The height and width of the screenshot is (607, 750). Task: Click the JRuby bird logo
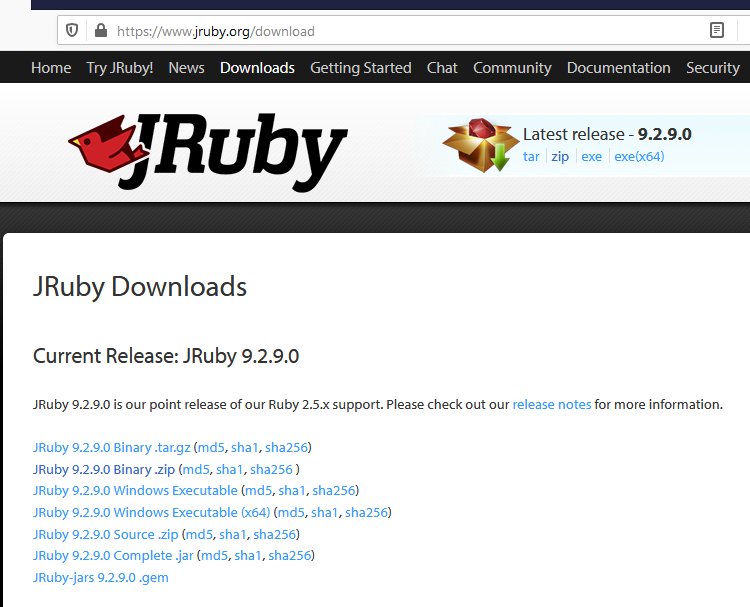tap(208, 152)
